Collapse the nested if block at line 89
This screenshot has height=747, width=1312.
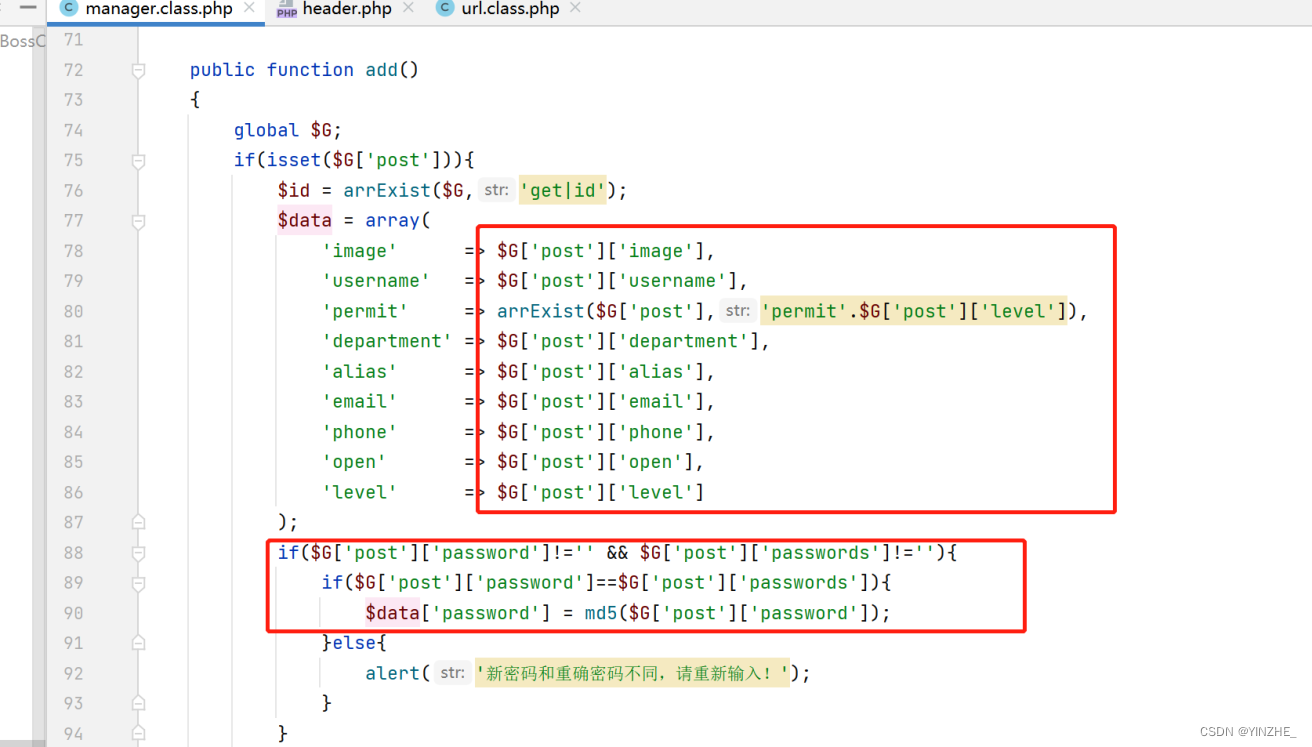tap(138, 582)
